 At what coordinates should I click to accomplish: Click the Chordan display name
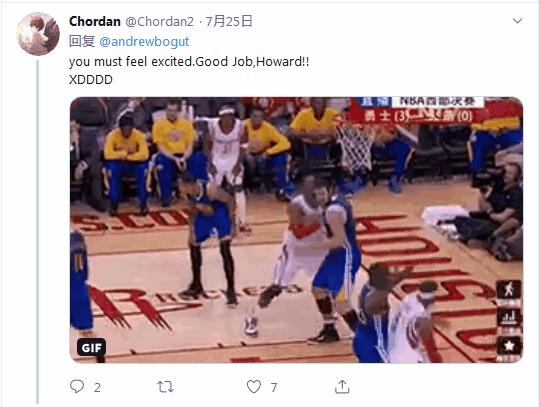(95, 21)
